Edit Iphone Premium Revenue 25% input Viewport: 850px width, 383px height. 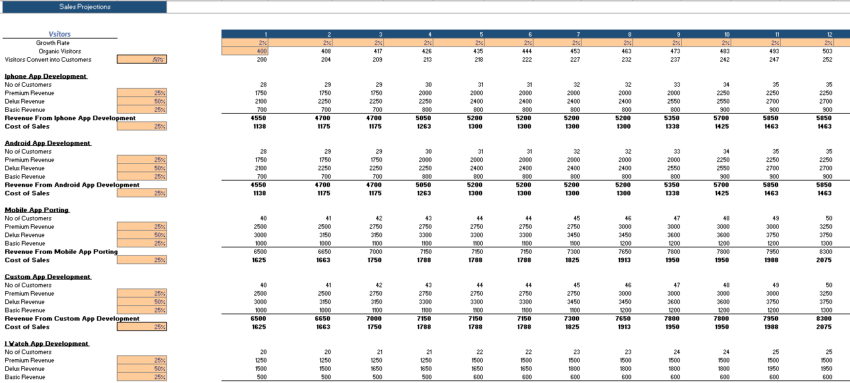[x=141, y=93]
